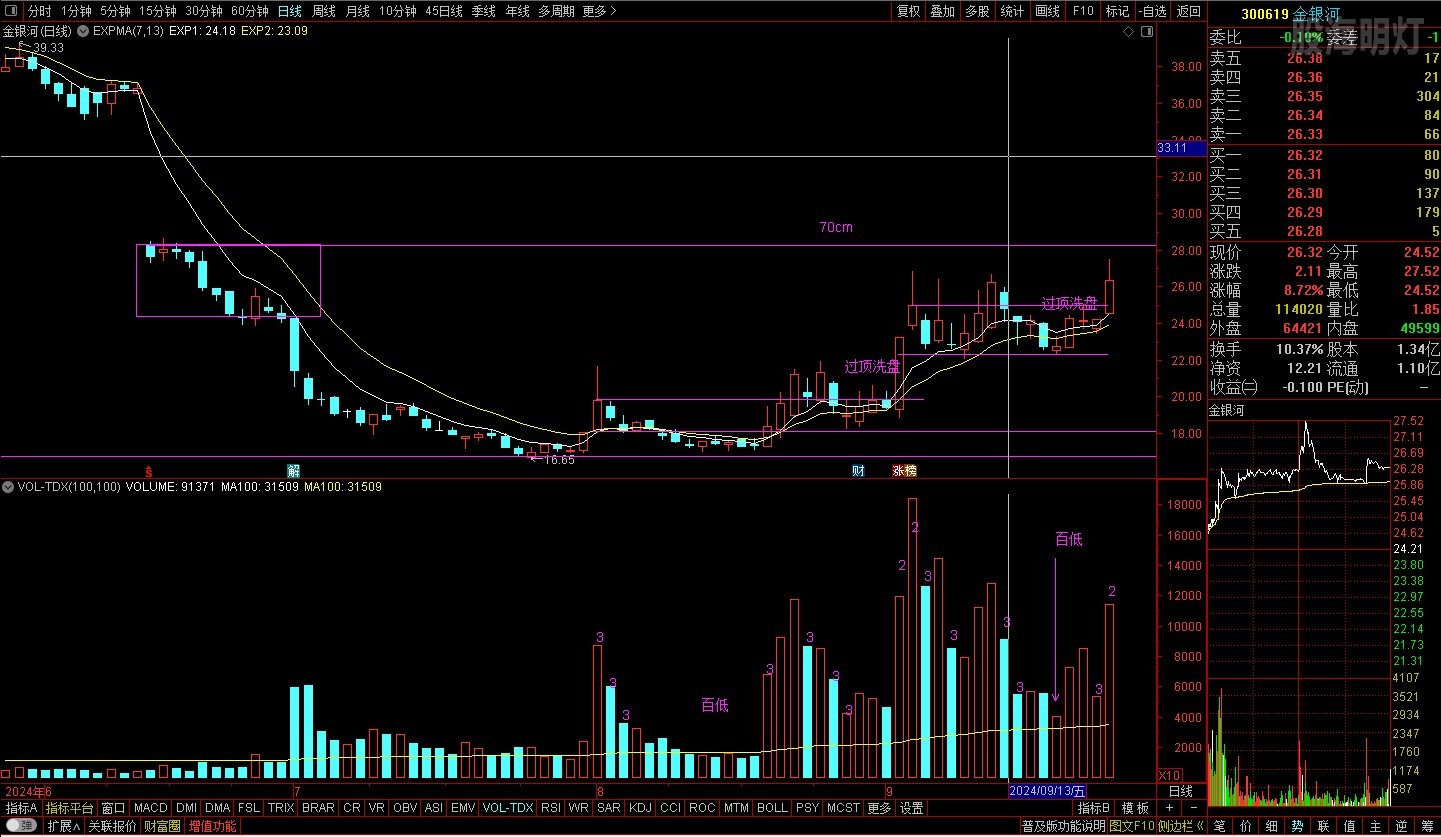Click the minus icon beside 日线
Viewport: 1441px width, 837px height.
coord(1192,808)
